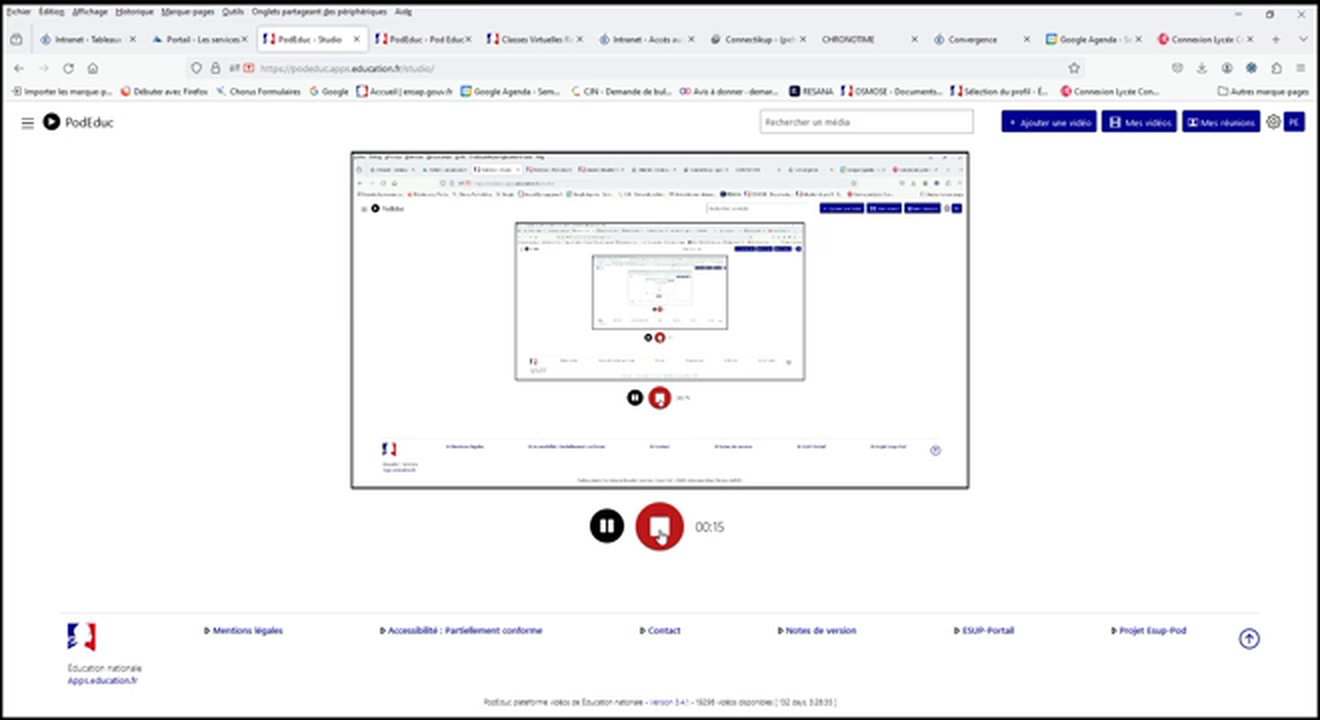Open the PE profile avatar menu

click(x=1296, y=121)
